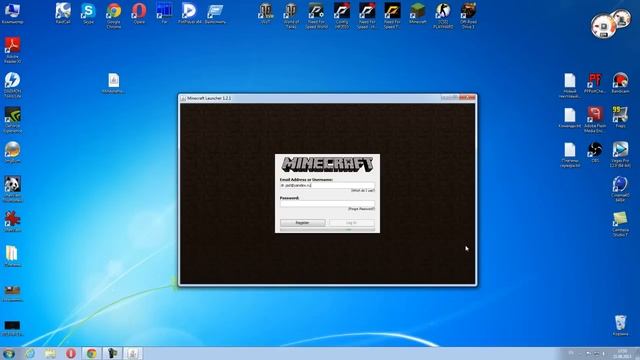Open the PFPortChecker desktop shortcut

595,83
